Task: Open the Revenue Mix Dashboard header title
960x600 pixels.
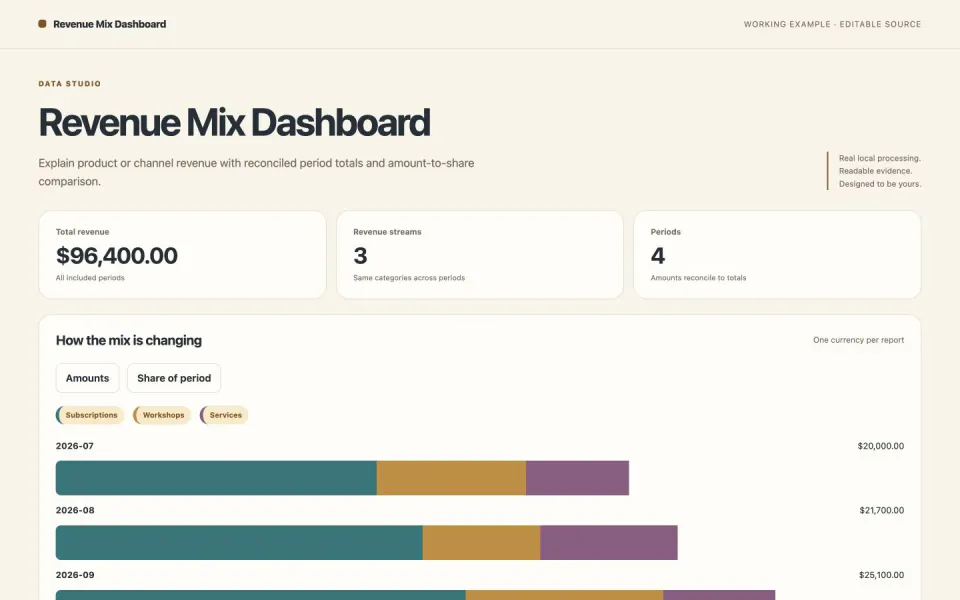Action: coord(110,24)
